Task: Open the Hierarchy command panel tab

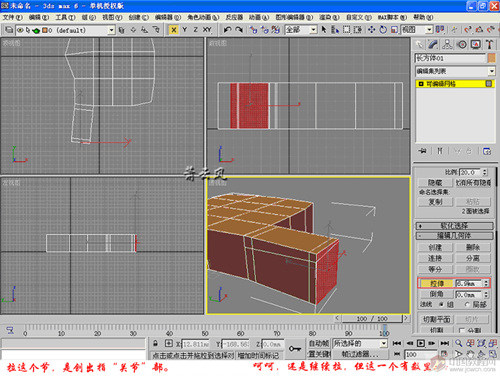Action: [447, 45]
